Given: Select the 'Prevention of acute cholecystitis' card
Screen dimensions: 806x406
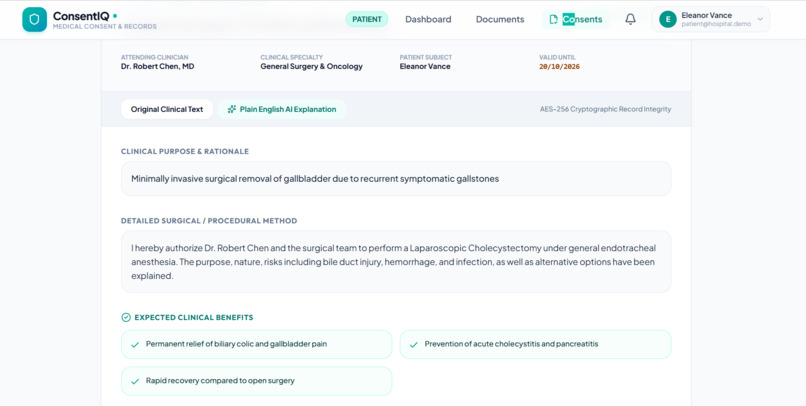Looking at the screenshot, I should click(535, 344).
